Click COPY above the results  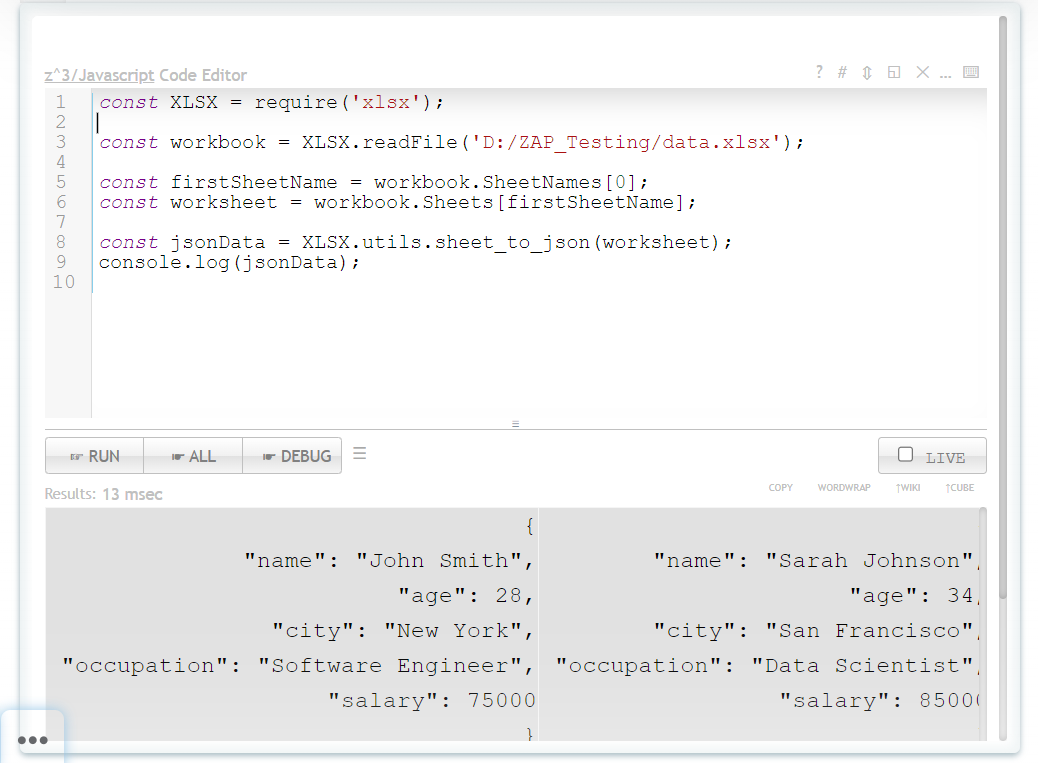(780, 488)
